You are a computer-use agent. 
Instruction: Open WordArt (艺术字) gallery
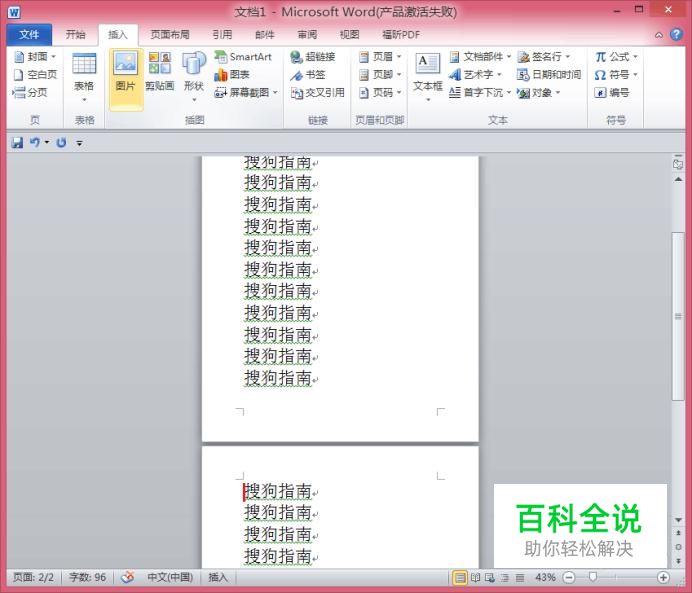coord(476,75)
